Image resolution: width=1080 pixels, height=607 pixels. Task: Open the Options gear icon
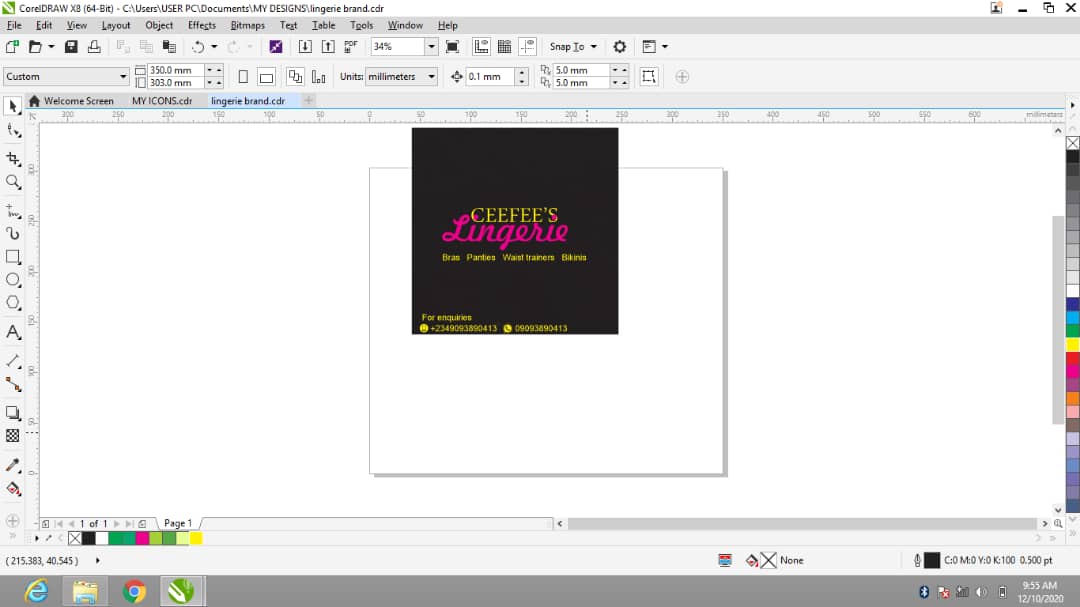(x=619, y=47)
